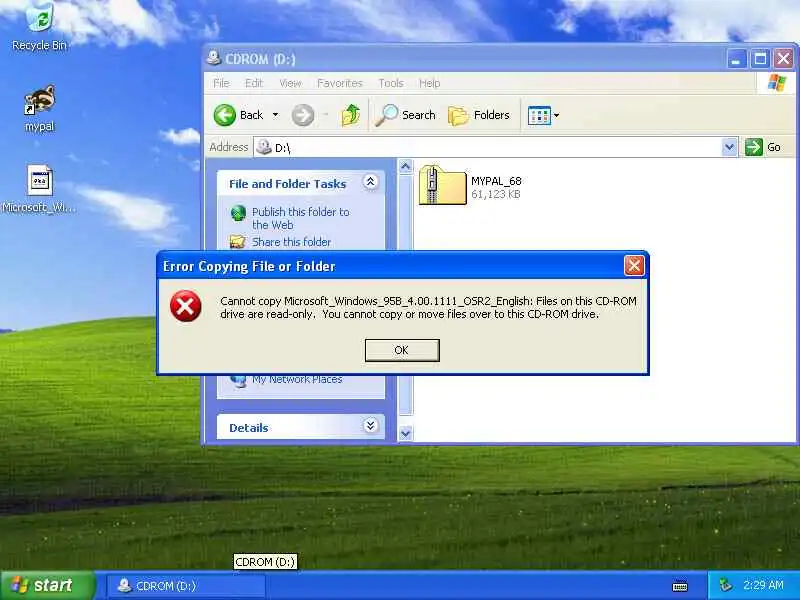Image resolution: width=800 pixels, height=600 pixels.
Task: Click the CD drive icon in title bar
Action: tap(213, 58)
